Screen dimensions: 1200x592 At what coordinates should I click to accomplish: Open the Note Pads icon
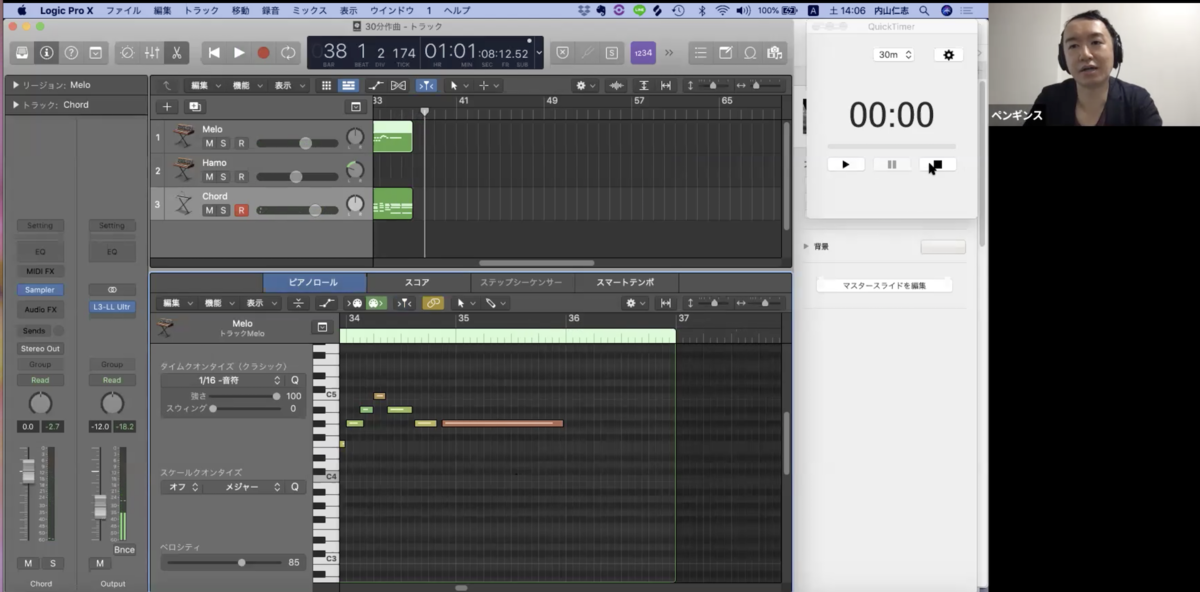tap(726, 52)
